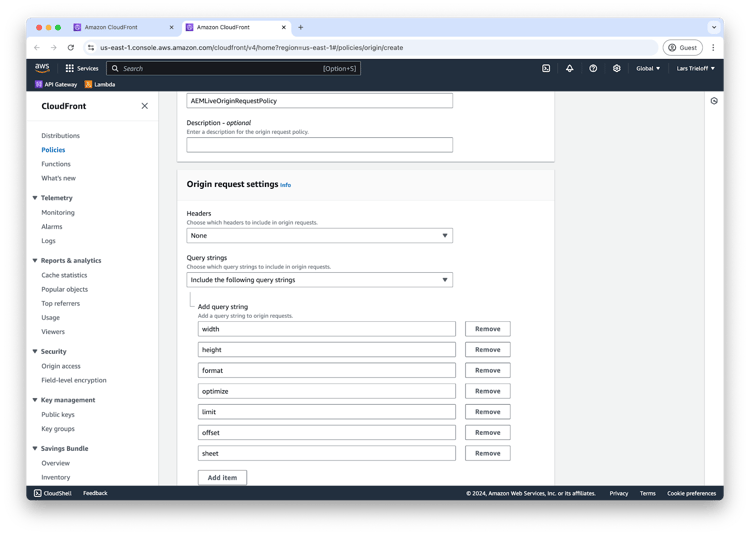Open Viewers report
750x535 pixels.
point(53,331)
